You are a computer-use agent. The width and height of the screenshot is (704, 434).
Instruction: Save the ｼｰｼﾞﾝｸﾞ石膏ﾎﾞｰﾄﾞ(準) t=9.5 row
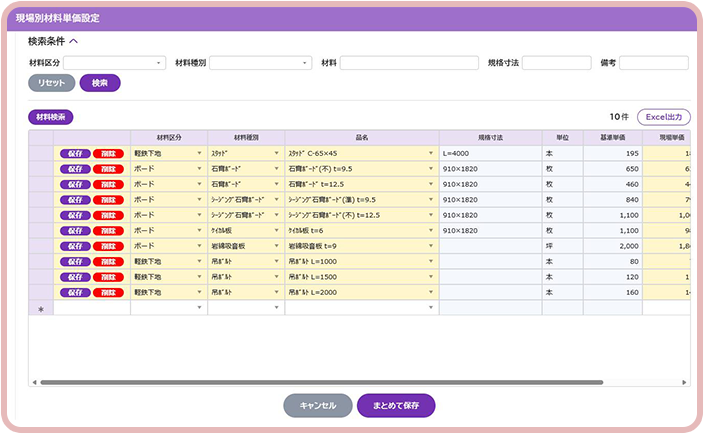click(75, 200)
